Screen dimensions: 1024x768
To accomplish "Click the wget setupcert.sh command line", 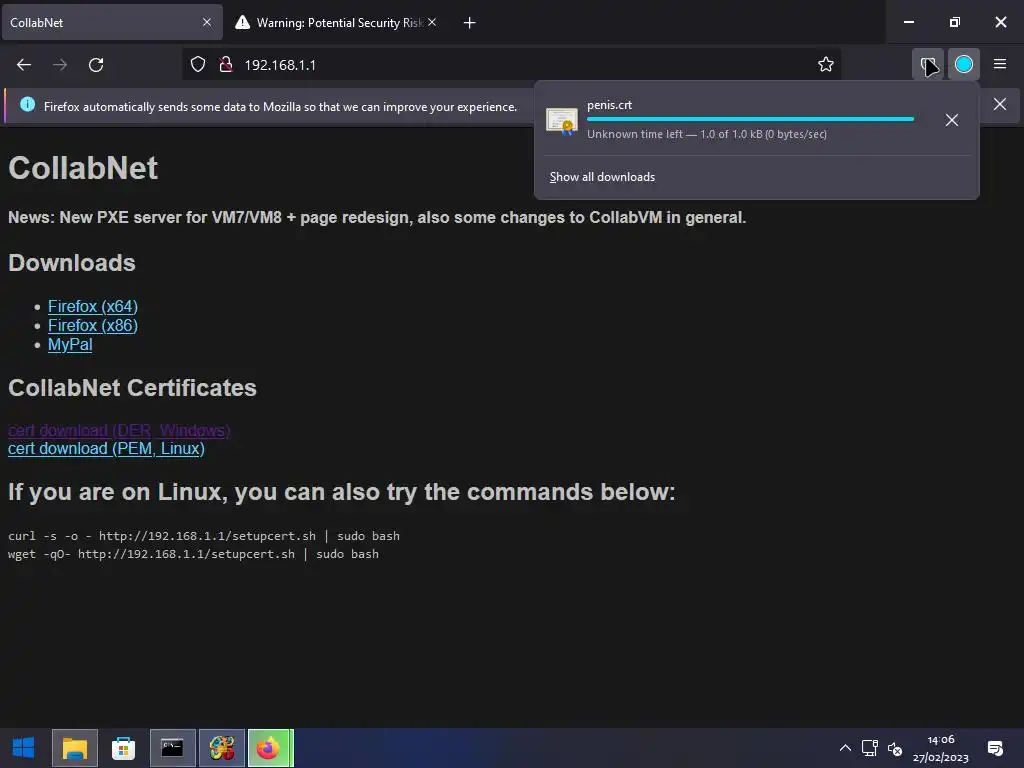I will point(193,554).
